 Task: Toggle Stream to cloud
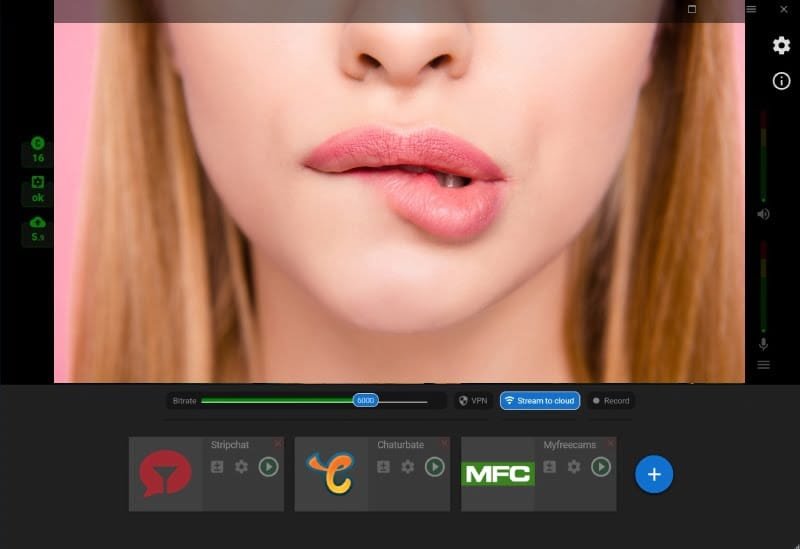[540, 401]
